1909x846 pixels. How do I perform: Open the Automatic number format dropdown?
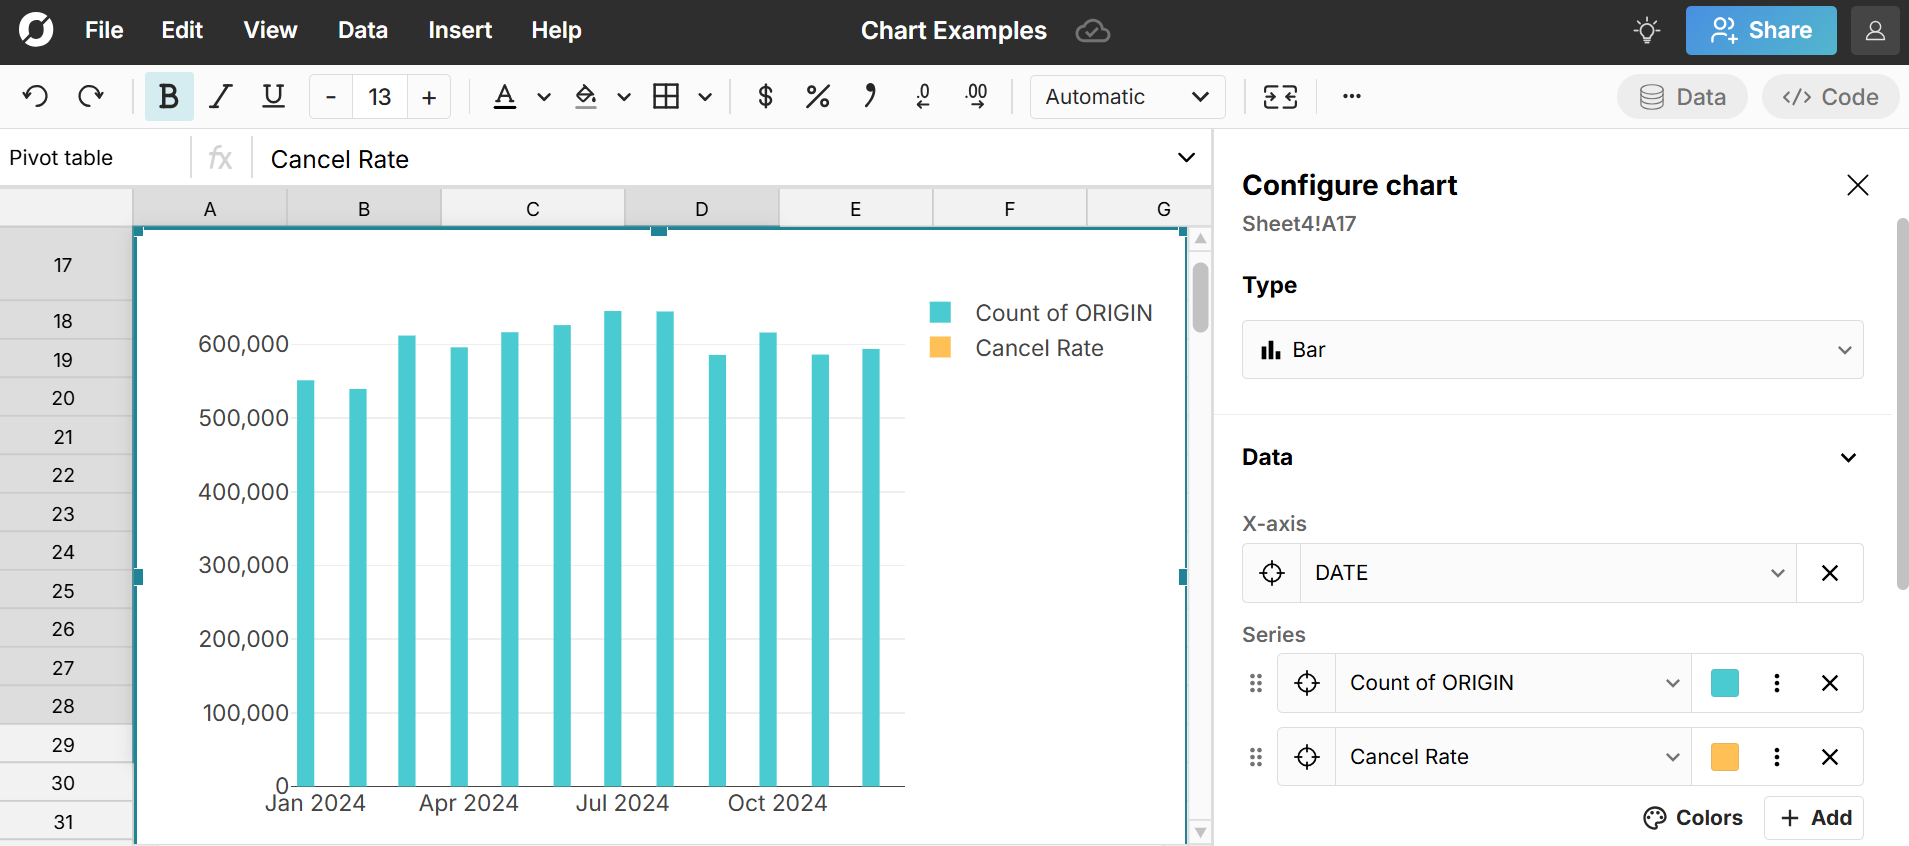[x=1127, y=97]
